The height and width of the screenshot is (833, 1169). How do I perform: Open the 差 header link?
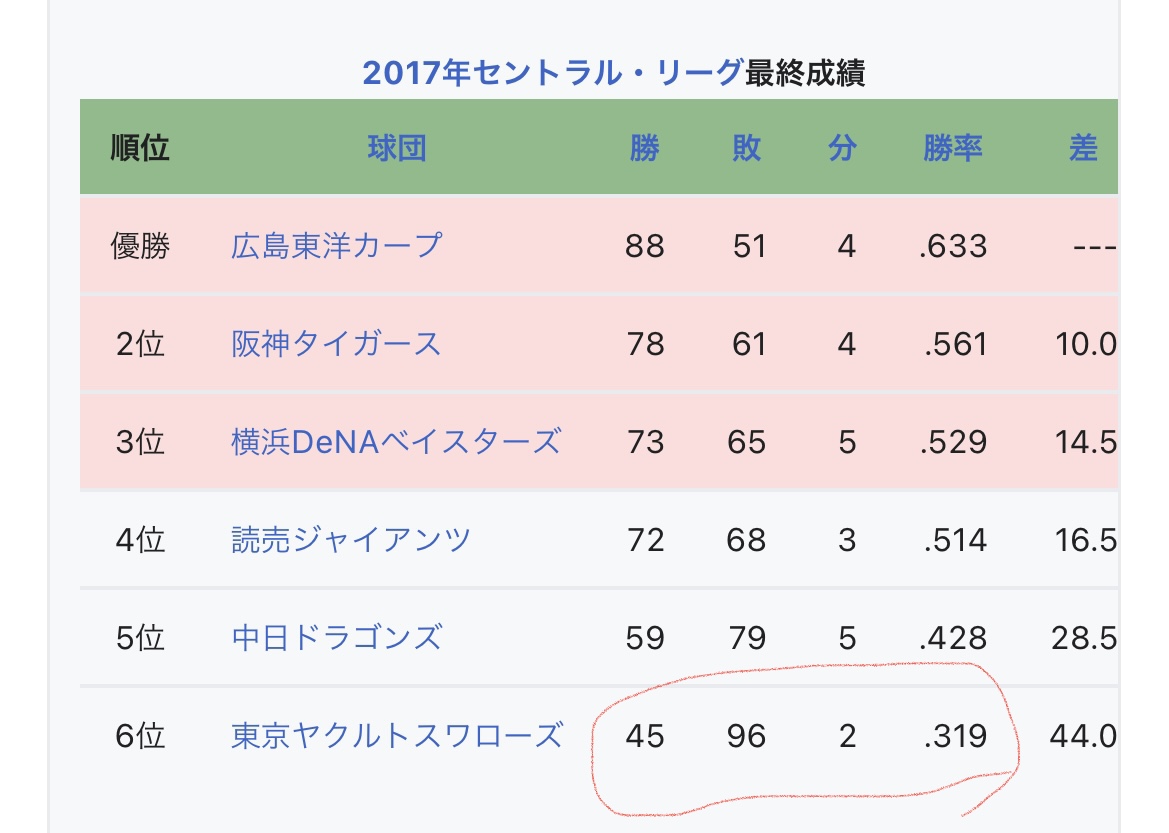pyautogui.click(x=1082, y=149)
